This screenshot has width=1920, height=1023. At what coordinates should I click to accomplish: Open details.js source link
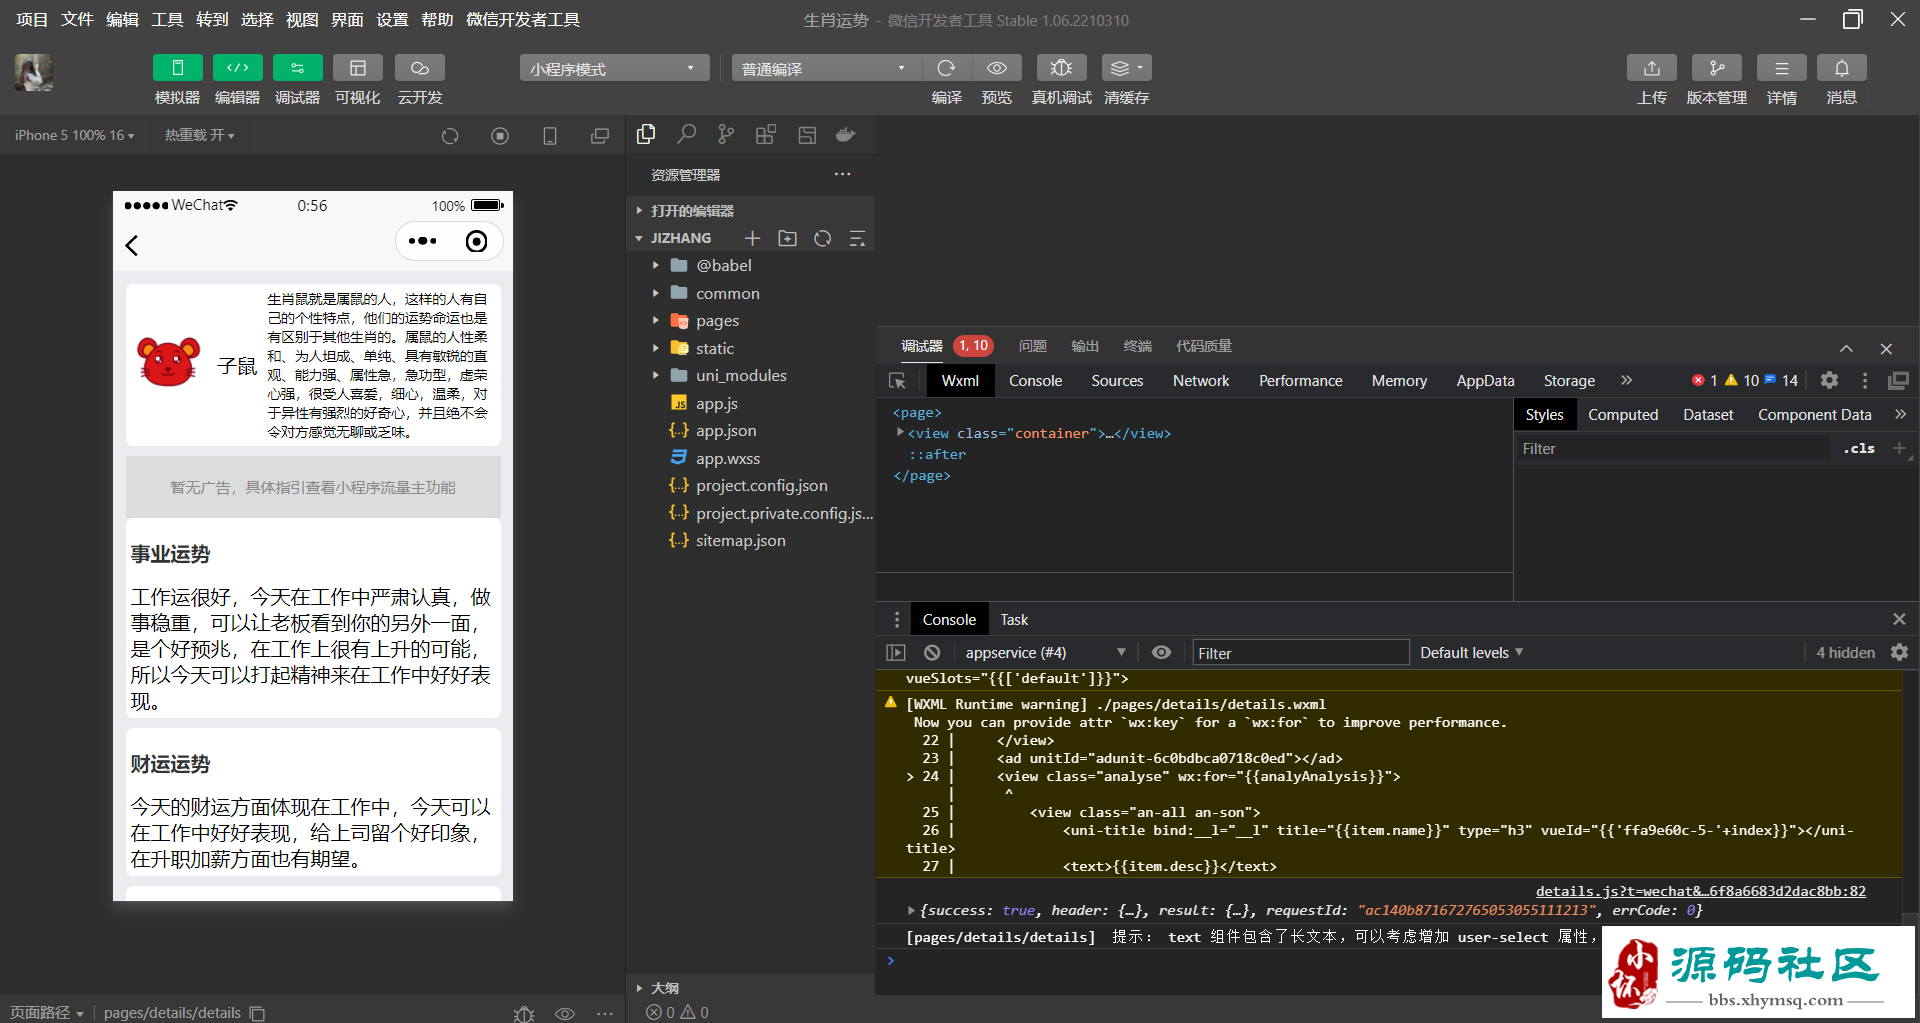click(x=1700, y=891)
